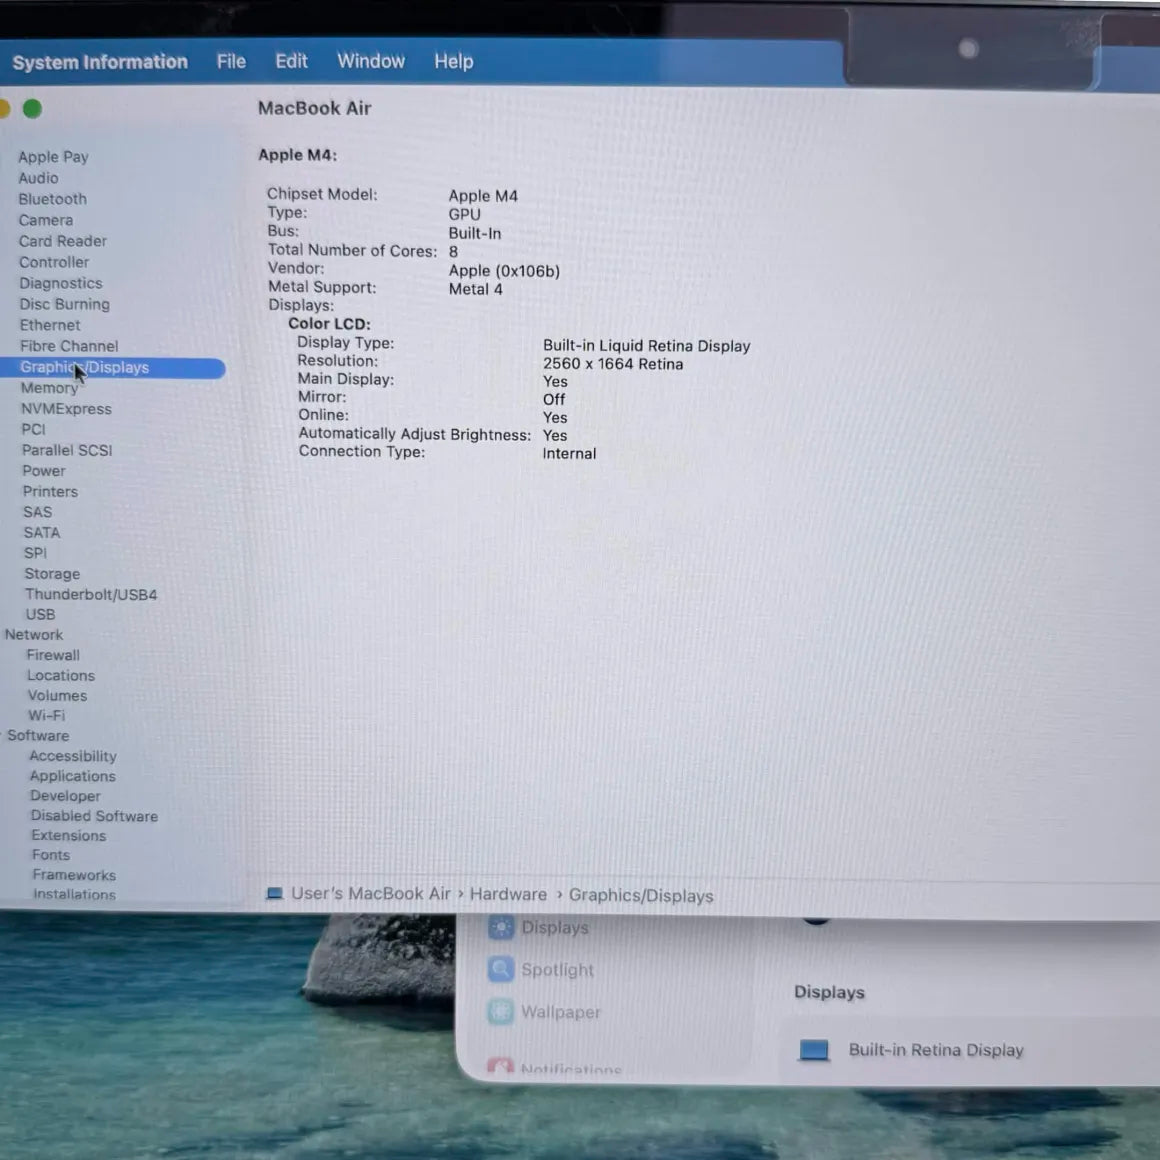
Task: Click the Wallpaper icon in settings sidebar
Action: [x=501, y=1011]
